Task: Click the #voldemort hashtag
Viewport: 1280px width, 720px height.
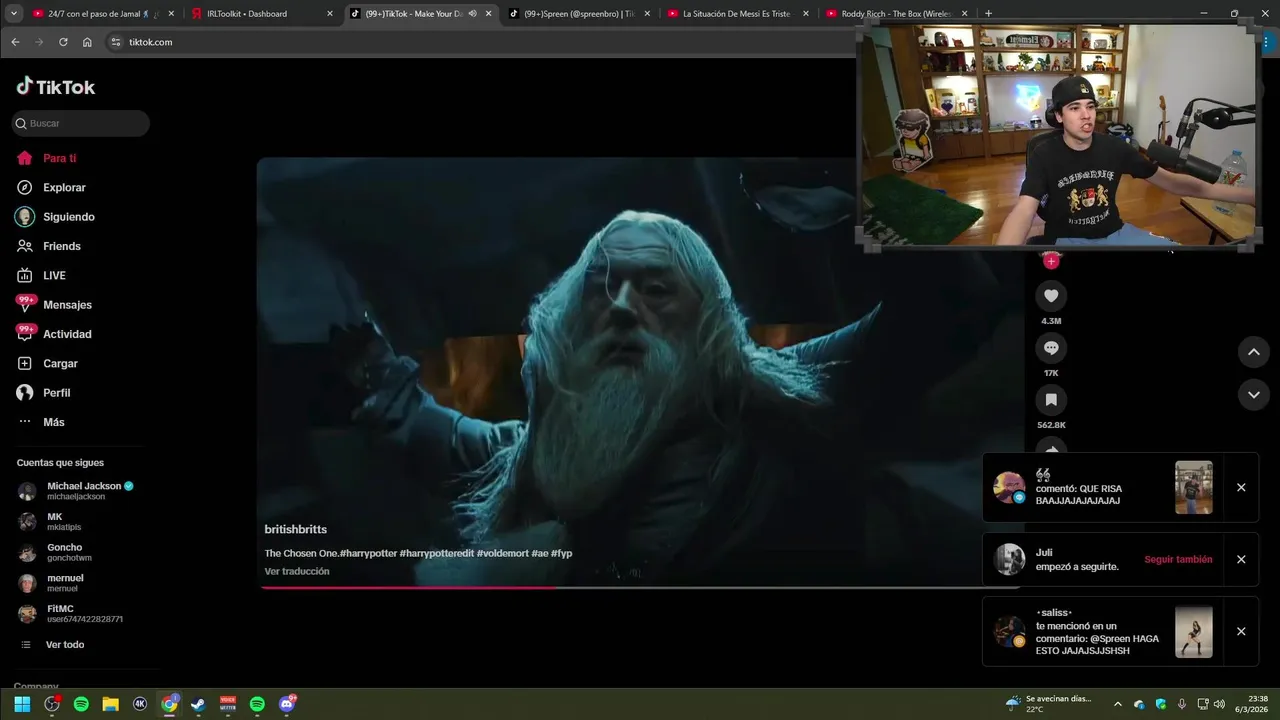Action: tap(502, 553)
